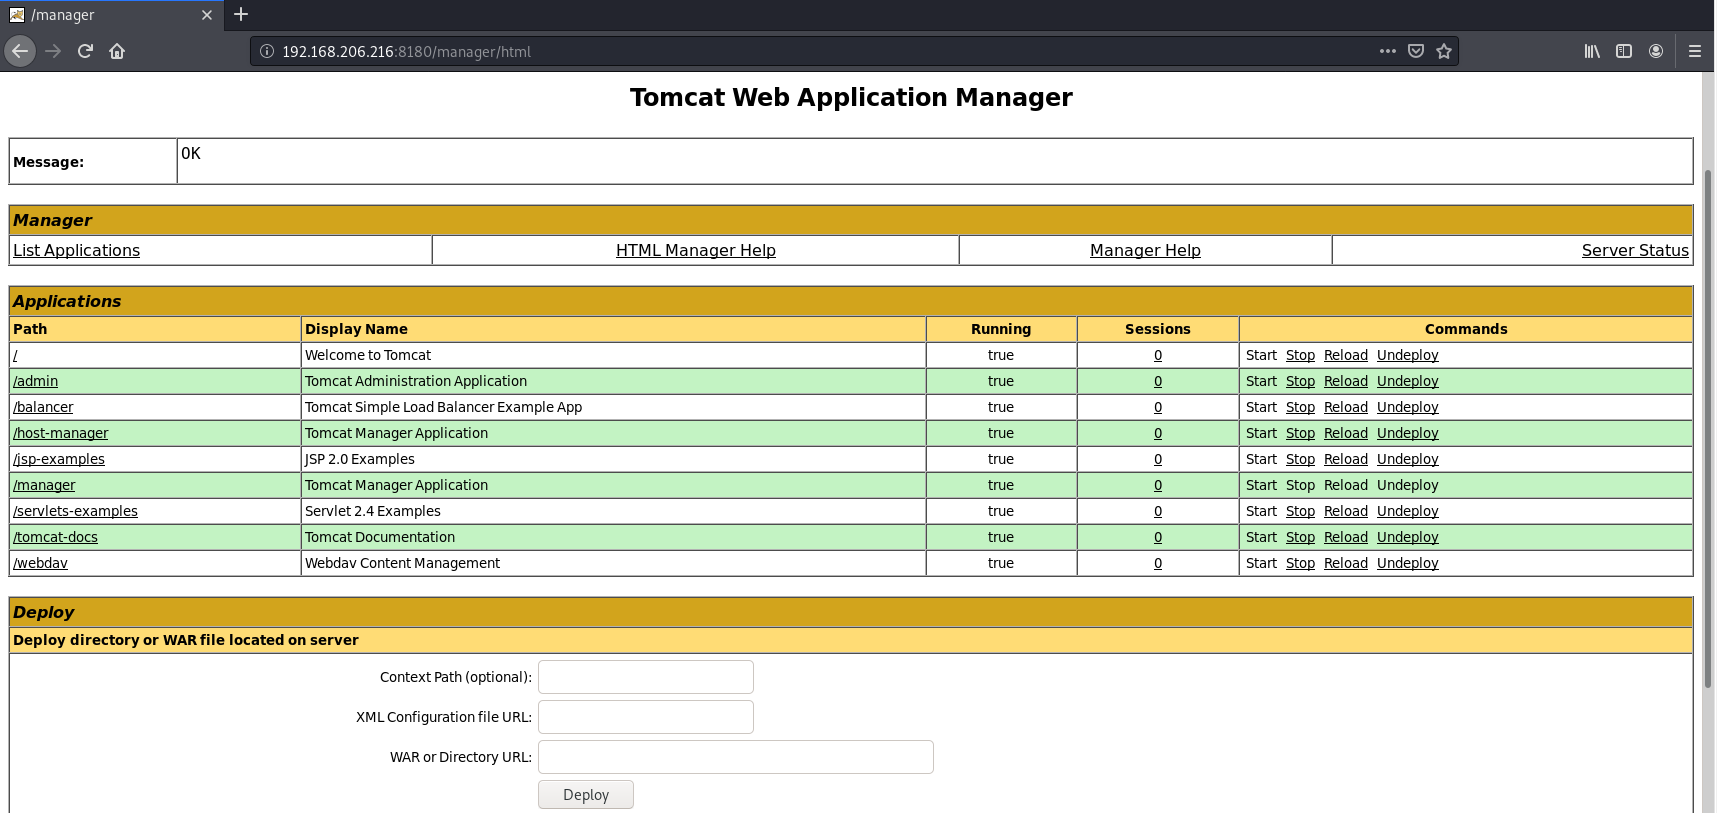The height and width of the screenshot is (813, 1717).
Task: Show site information icon in address bar
Action: [267, 51]
